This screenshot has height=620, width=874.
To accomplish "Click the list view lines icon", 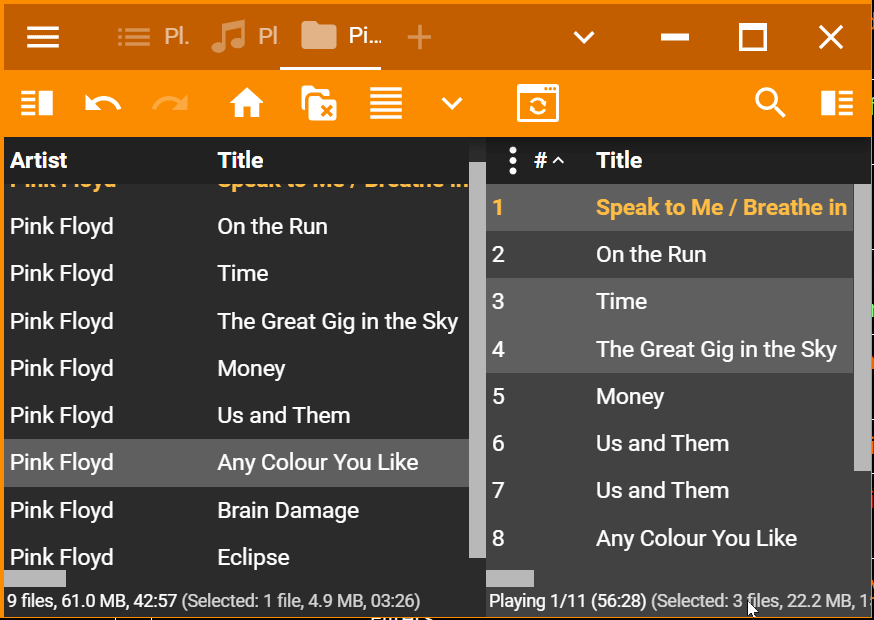I will point(386,103).
